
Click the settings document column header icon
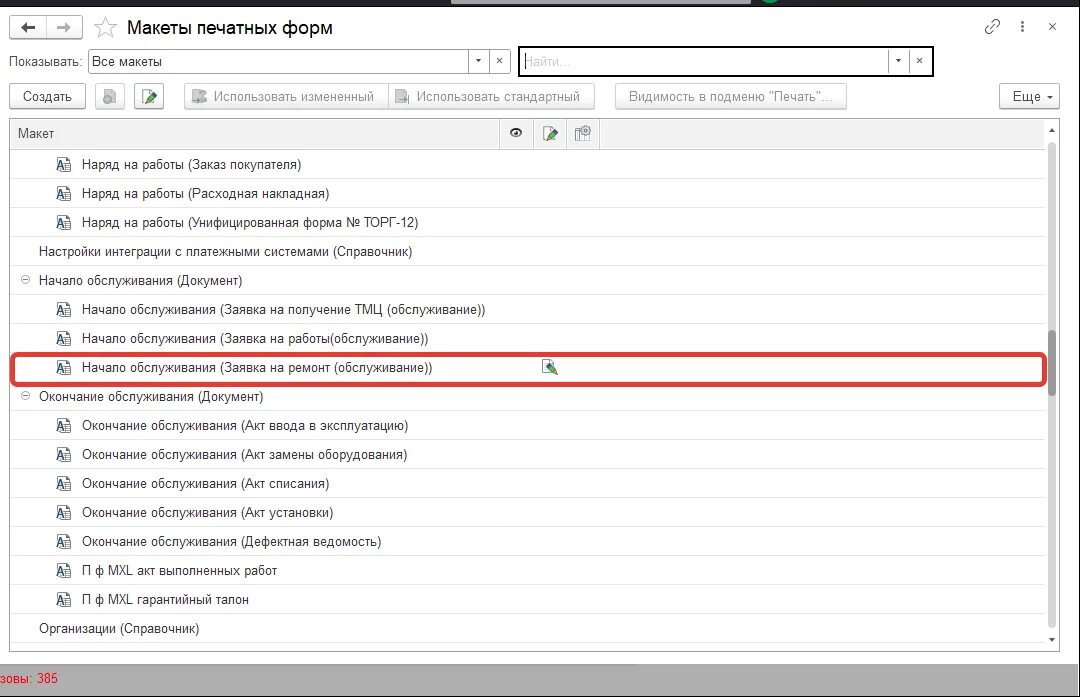(x=583, y=133)
